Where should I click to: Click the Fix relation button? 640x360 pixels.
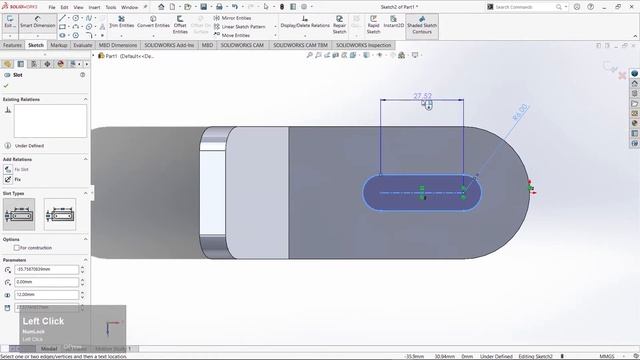point(8,180)
